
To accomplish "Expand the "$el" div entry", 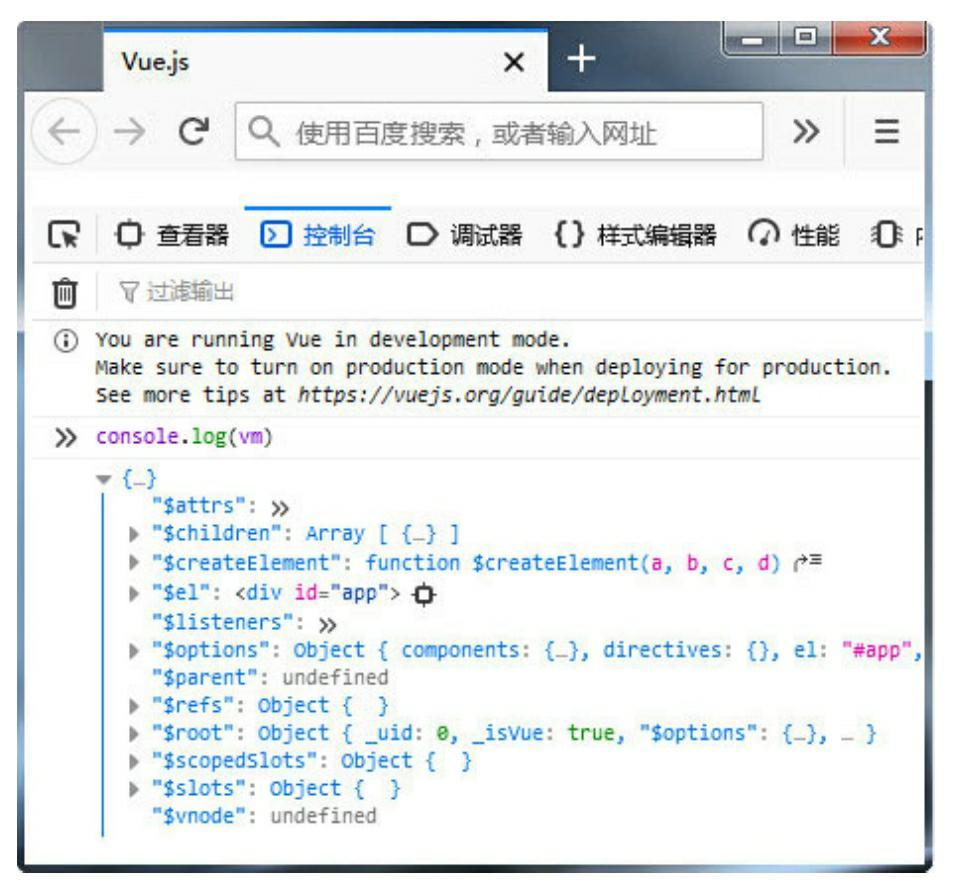I will click(134, 593).
